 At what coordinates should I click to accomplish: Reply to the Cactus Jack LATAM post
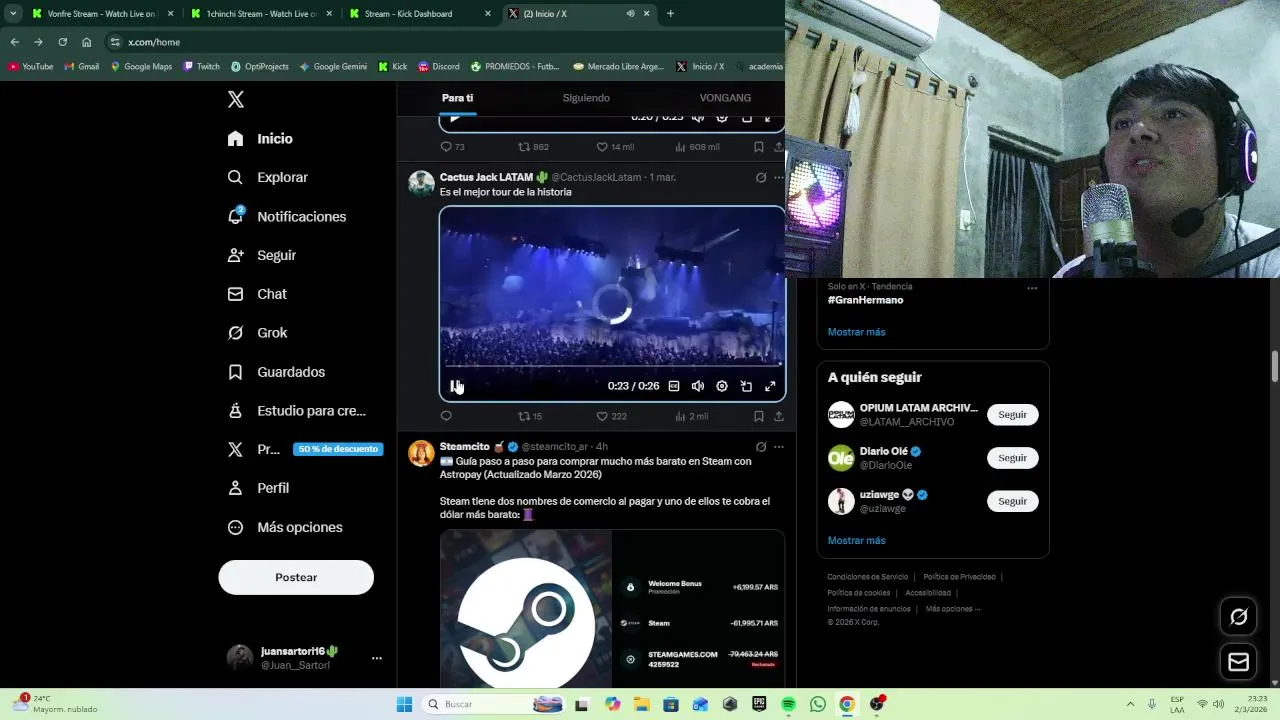coord(446,416)
